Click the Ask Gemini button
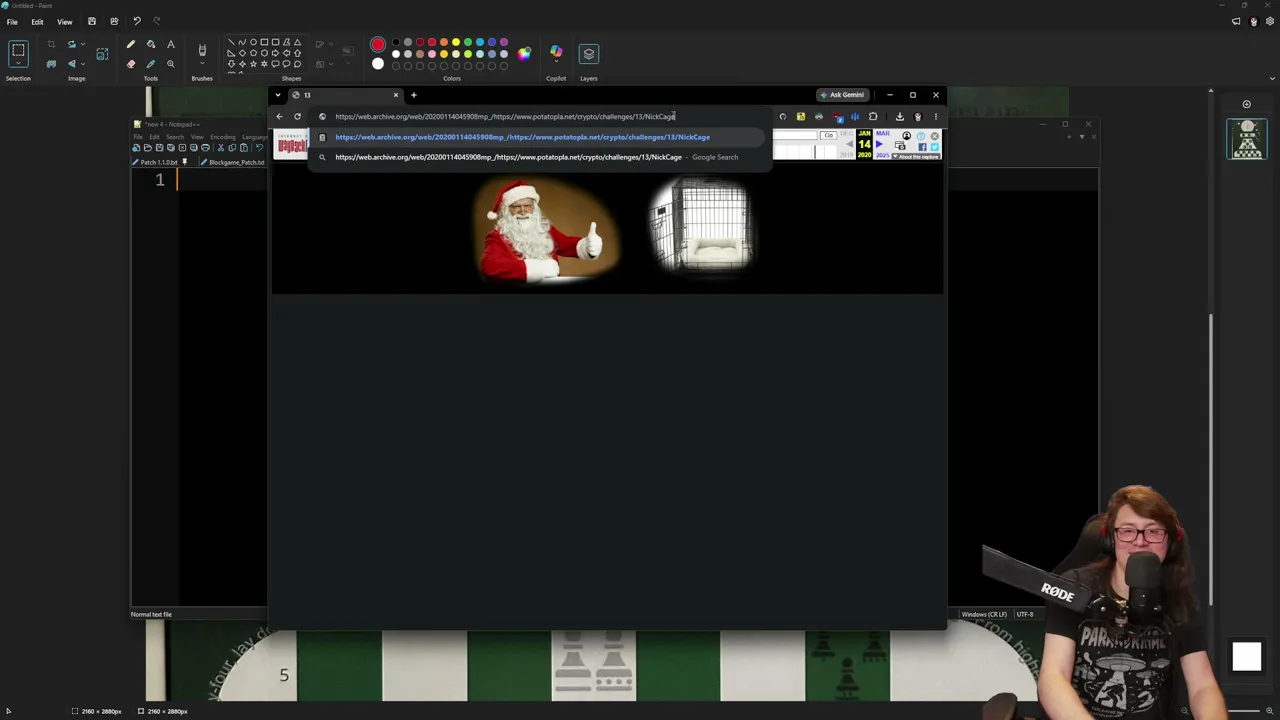The image size is (1280, 720). (x=841, y=95)
